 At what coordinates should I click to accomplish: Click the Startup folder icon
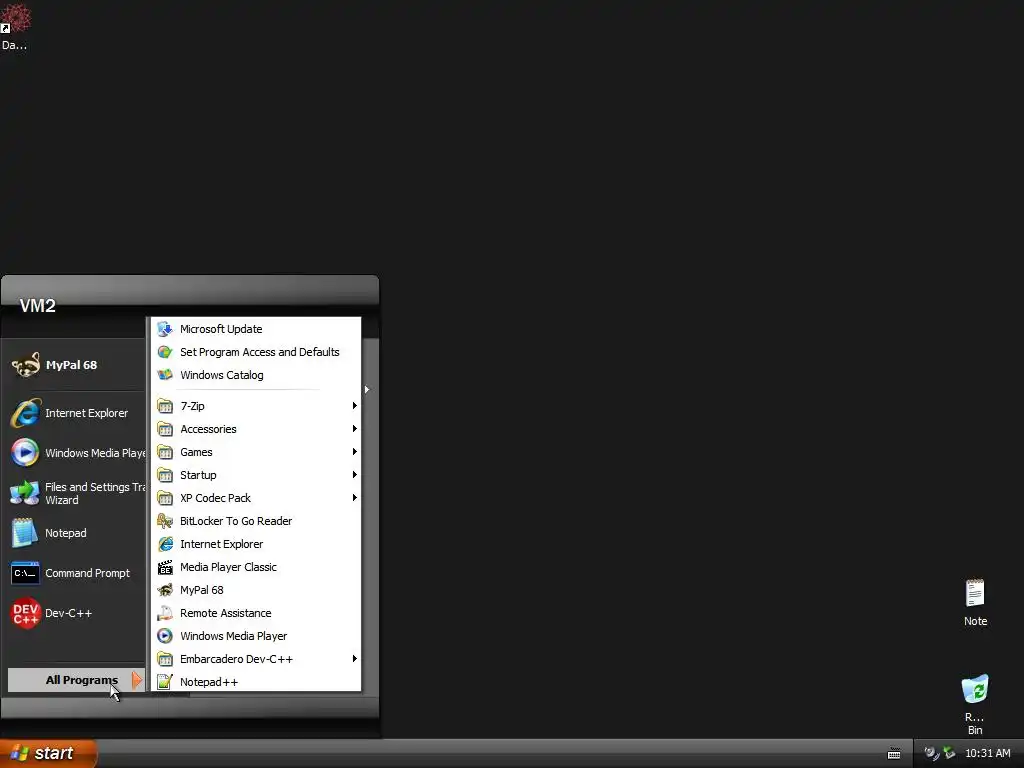(165, 475)
